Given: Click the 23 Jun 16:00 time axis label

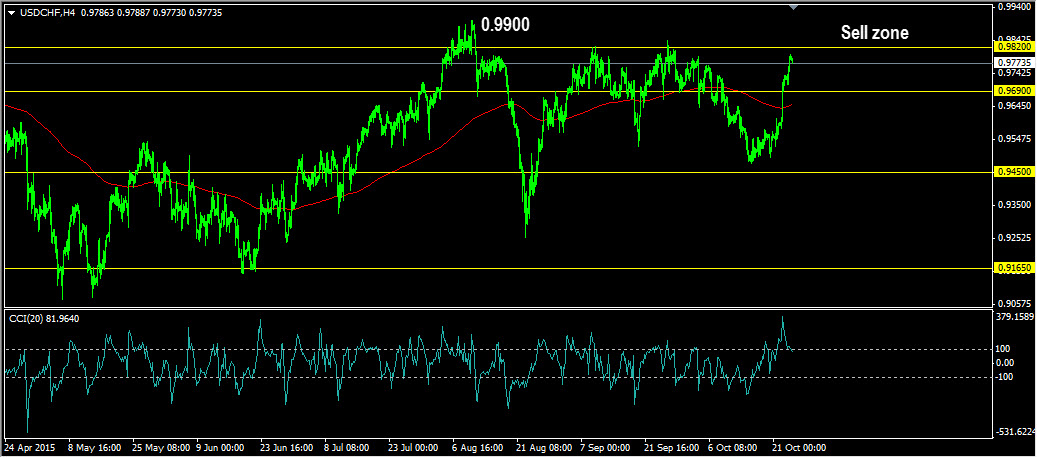Looking at the screenshot, I should (285, 447).
